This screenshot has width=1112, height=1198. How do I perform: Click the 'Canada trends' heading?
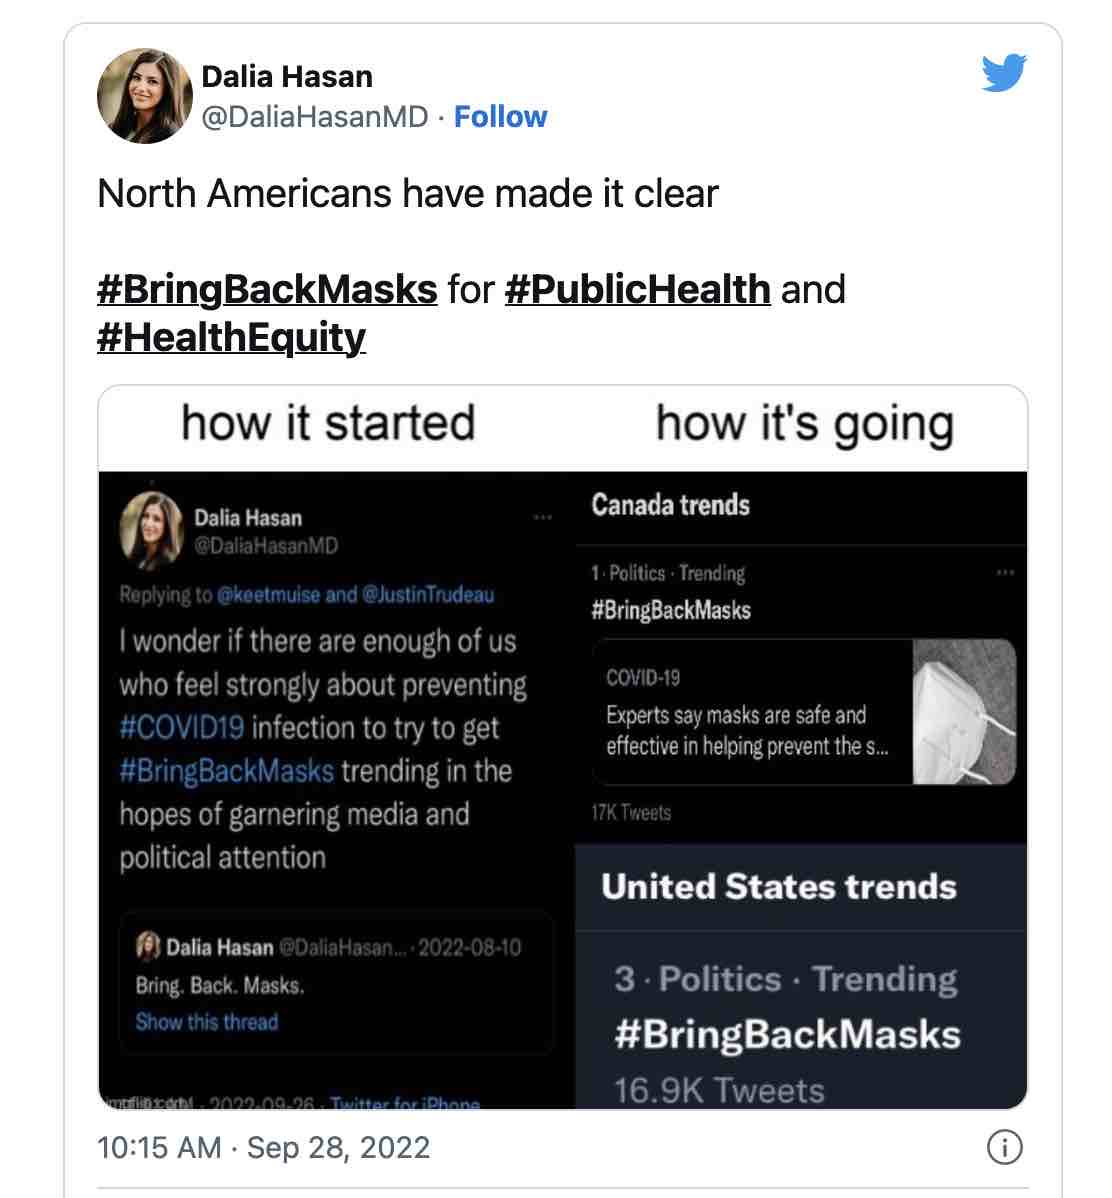click(x=670, y=505)
